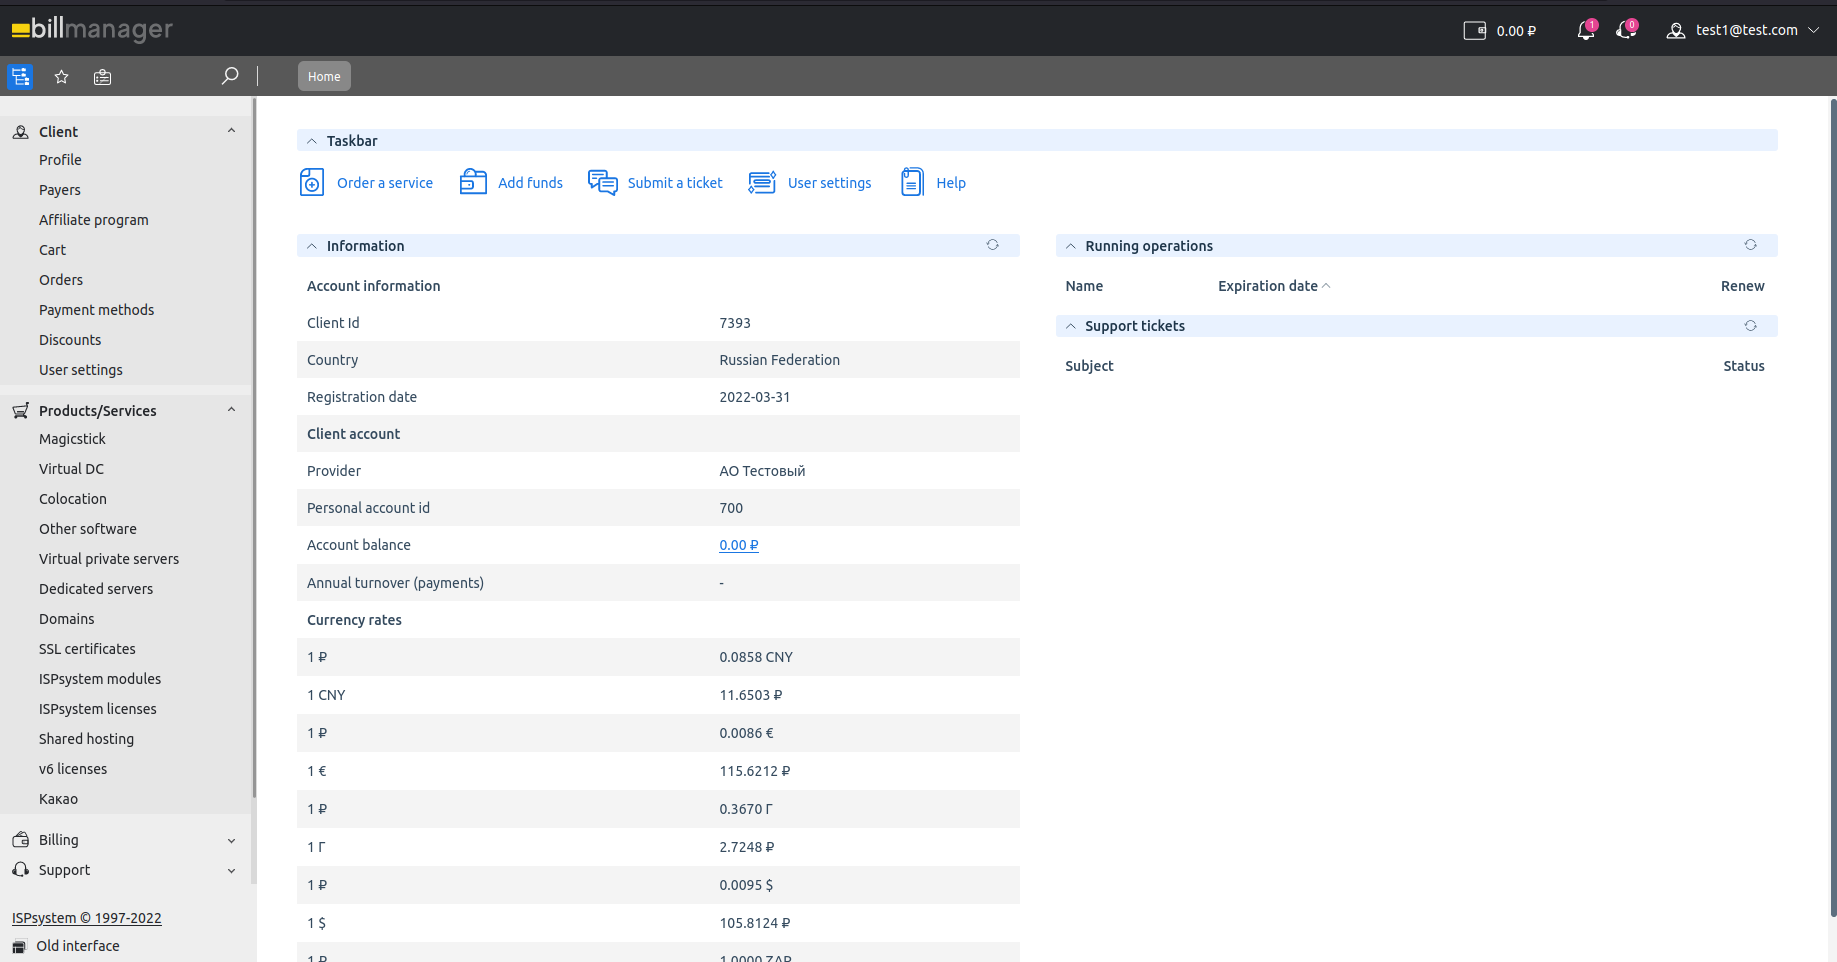
Task: Open the support headset notification icon
Action: (x=1626, y=30)
